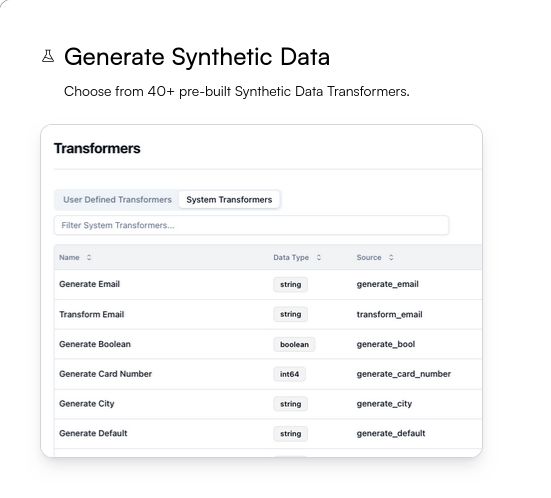The width and height of the screenshot is (551, 498).
Task: Choose the Generate City transformer
Action: click(267, 404)
